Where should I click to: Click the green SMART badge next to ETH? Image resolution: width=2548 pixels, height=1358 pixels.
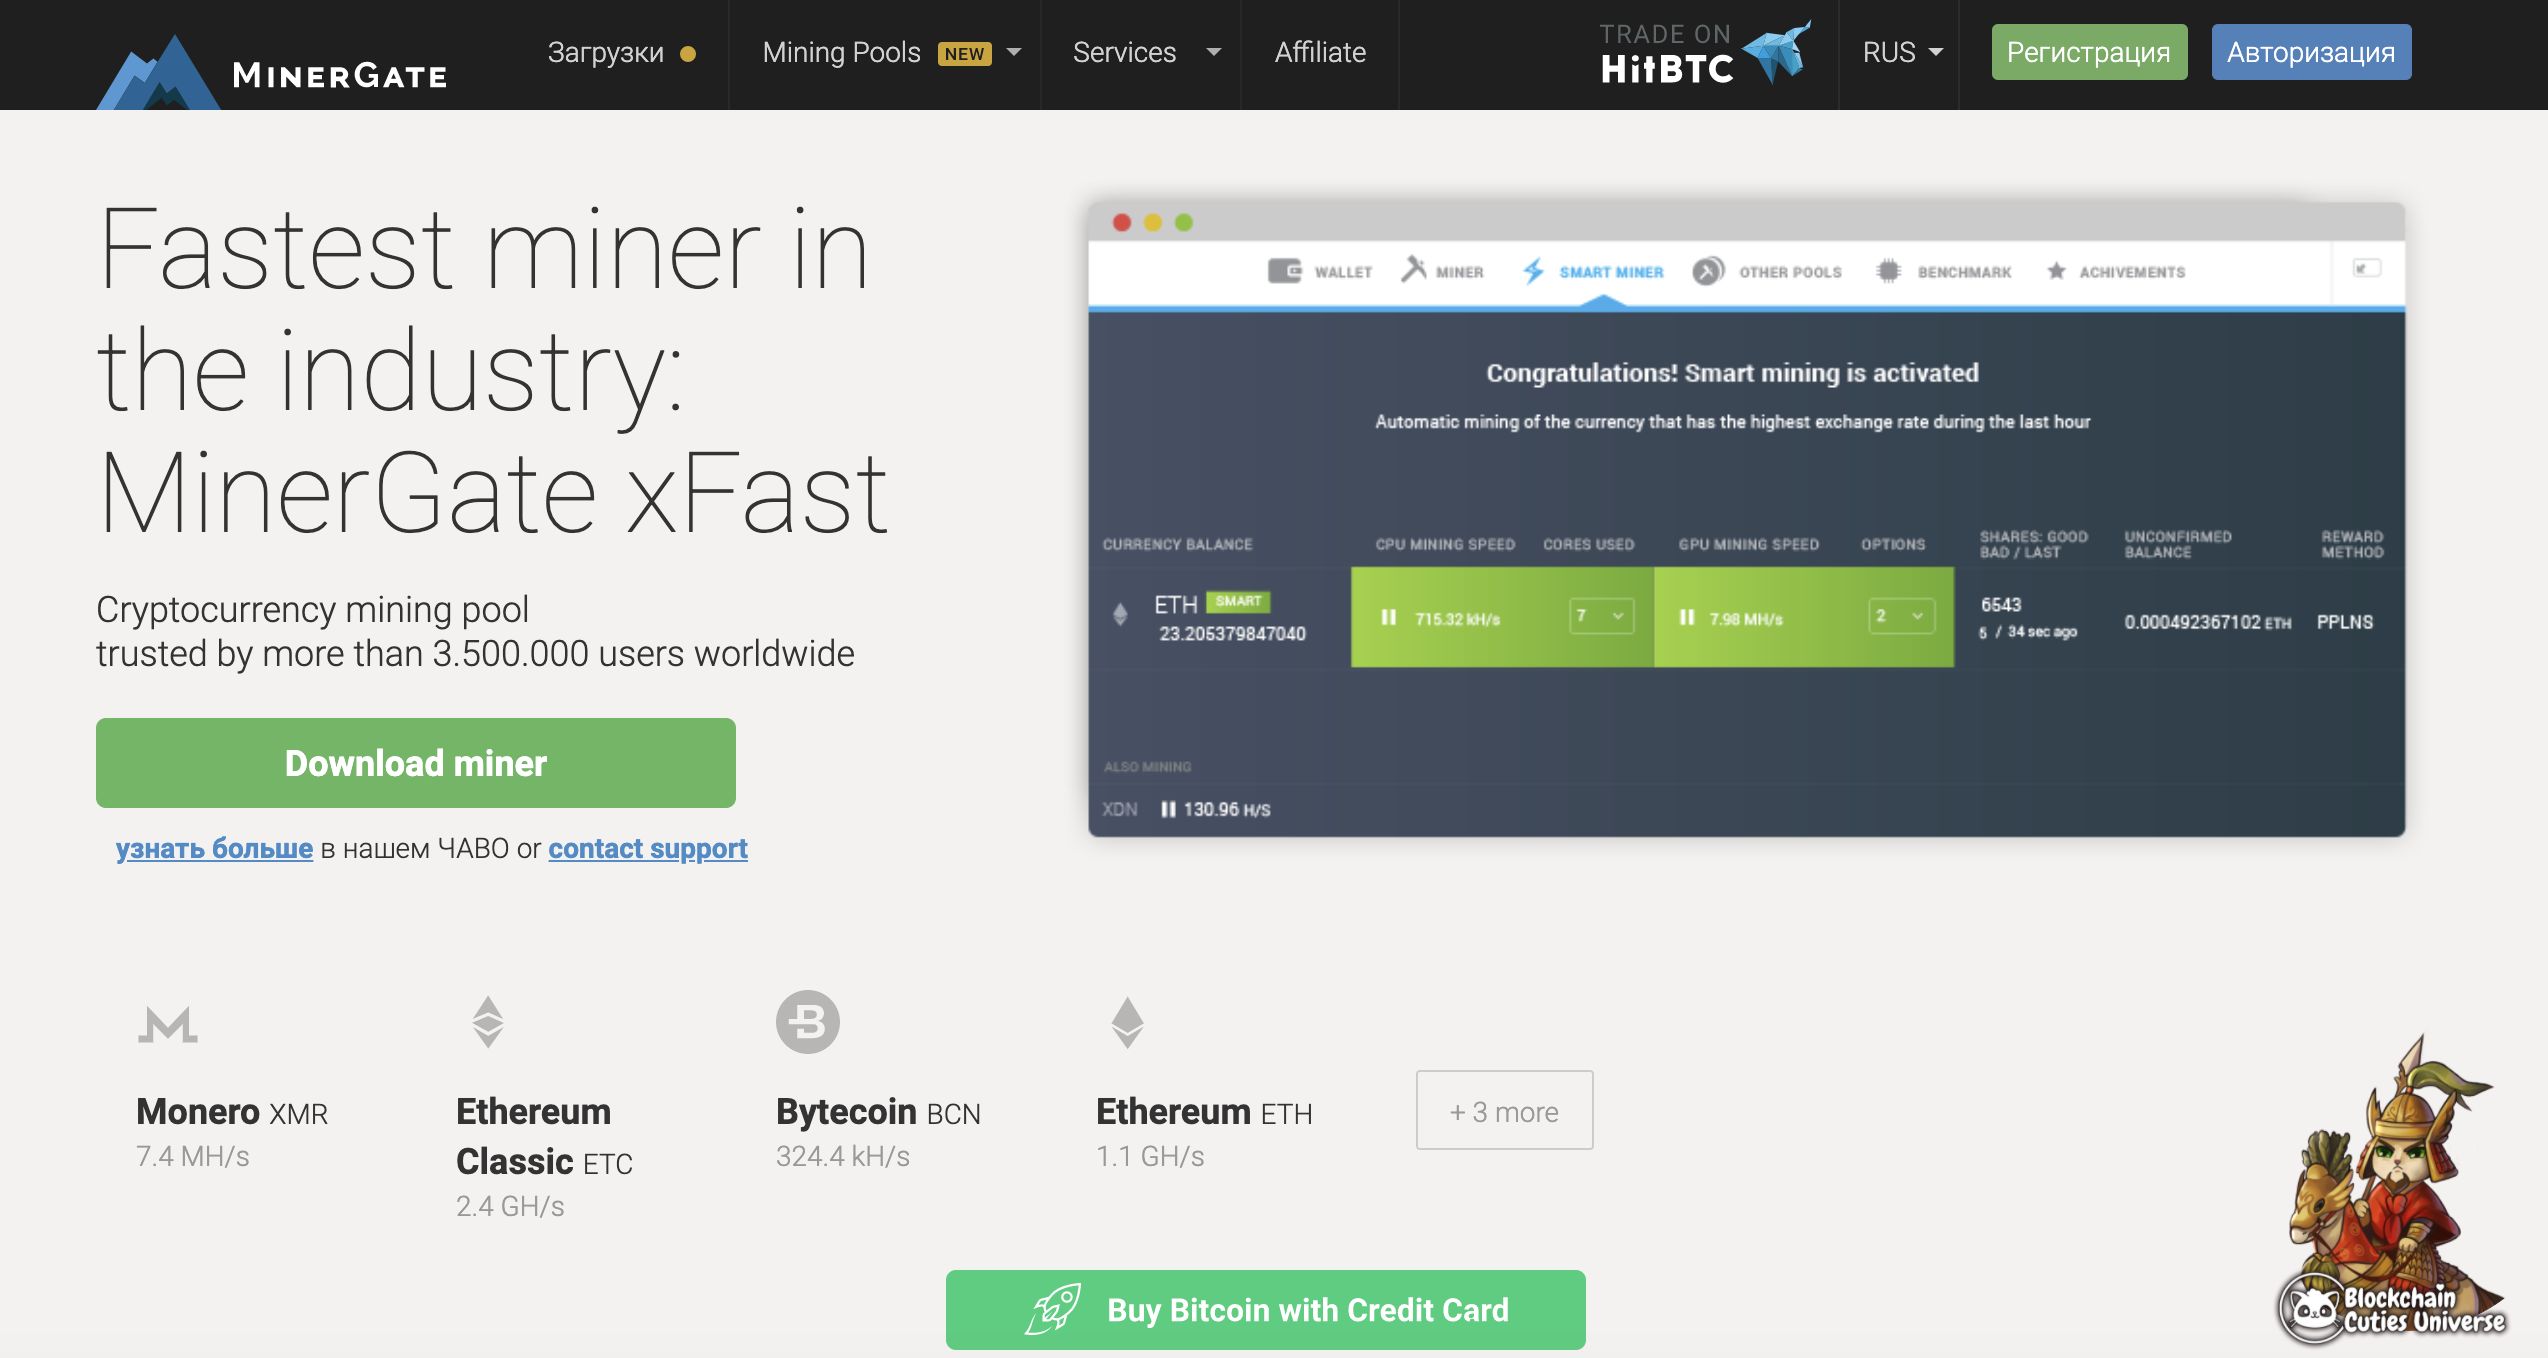1238,601
